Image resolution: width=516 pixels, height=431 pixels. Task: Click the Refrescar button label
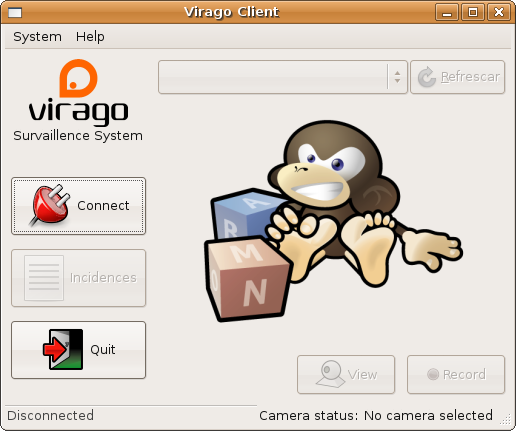(x=470, y=77)
